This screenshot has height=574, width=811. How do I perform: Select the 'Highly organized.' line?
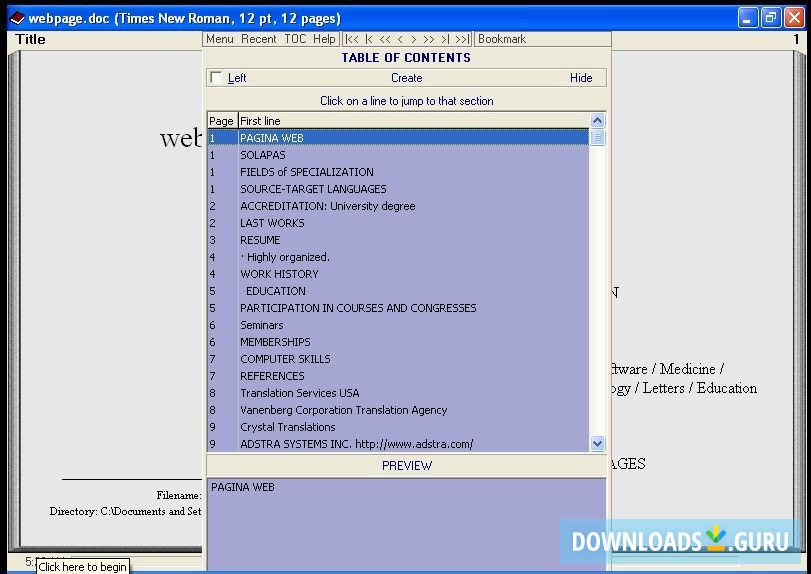click(x=398, y=257)
